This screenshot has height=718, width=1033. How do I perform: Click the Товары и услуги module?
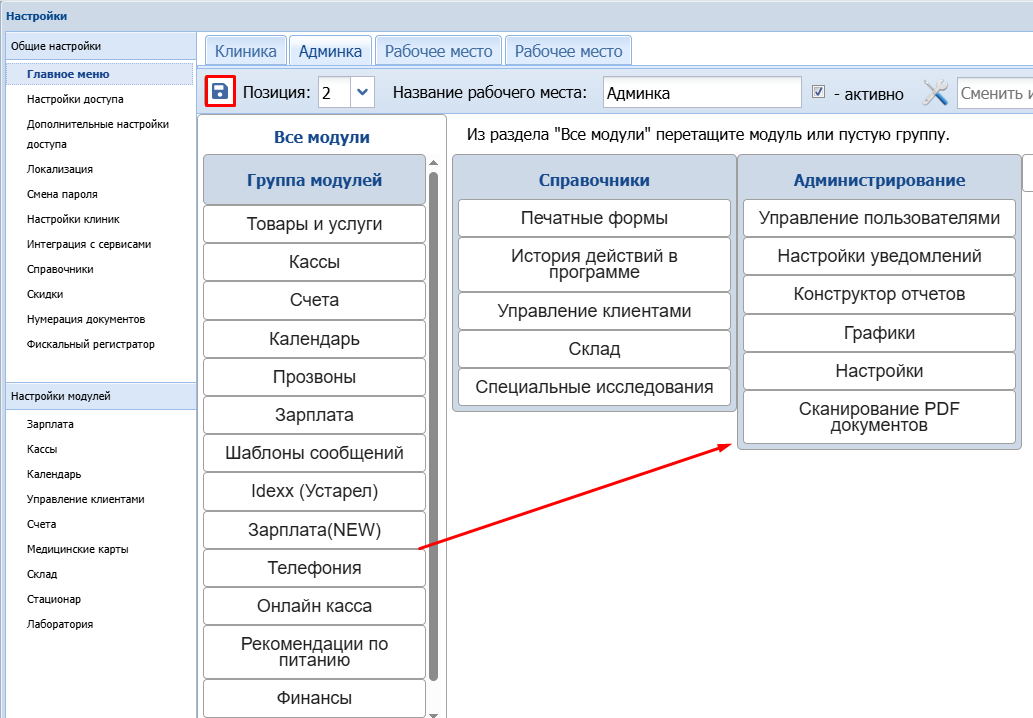(314, 224)
